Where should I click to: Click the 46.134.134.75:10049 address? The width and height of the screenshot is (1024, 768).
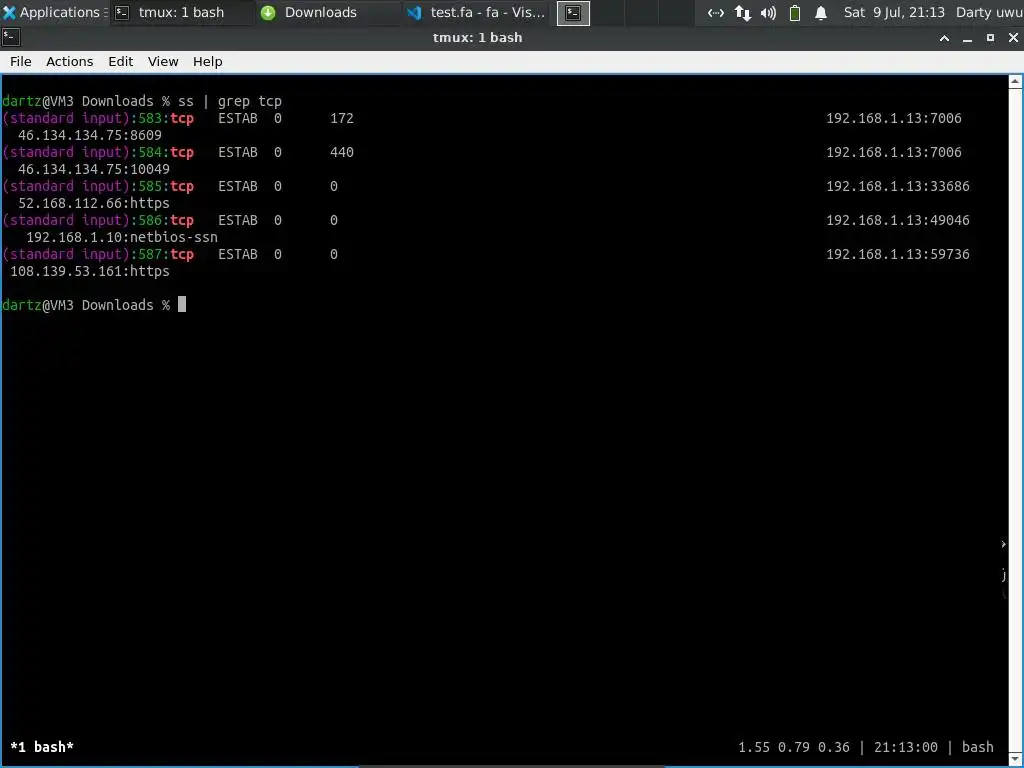click(x=94, y=169)
